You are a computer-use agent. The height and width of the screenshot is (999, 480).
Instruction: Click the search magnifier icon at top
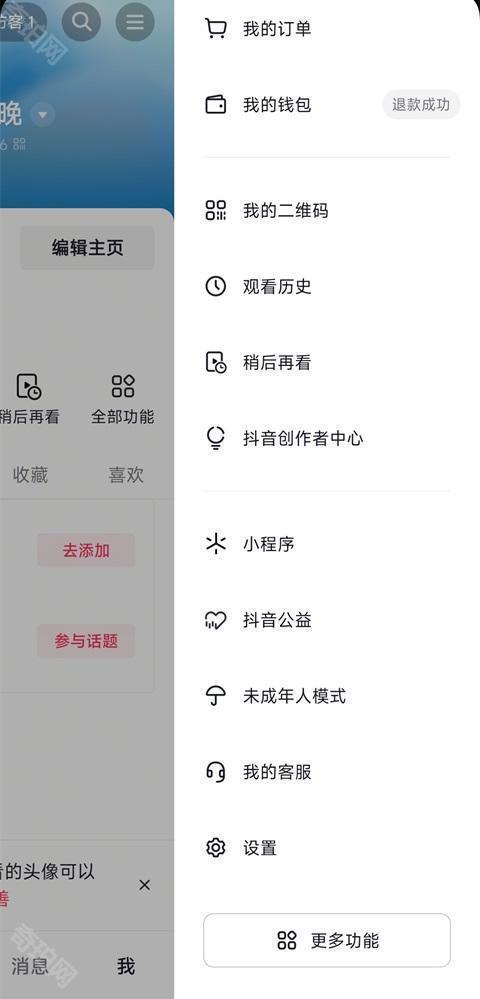(82, 22)
